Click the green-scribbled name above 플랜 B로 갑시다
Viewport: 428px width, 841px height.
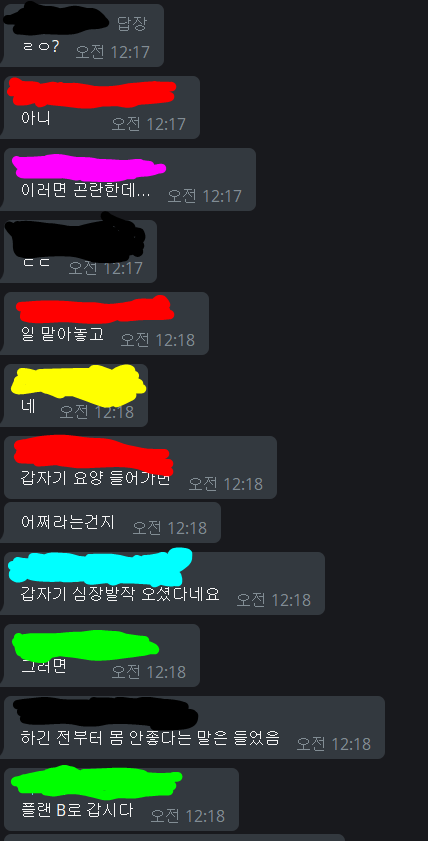coord(97,783)
